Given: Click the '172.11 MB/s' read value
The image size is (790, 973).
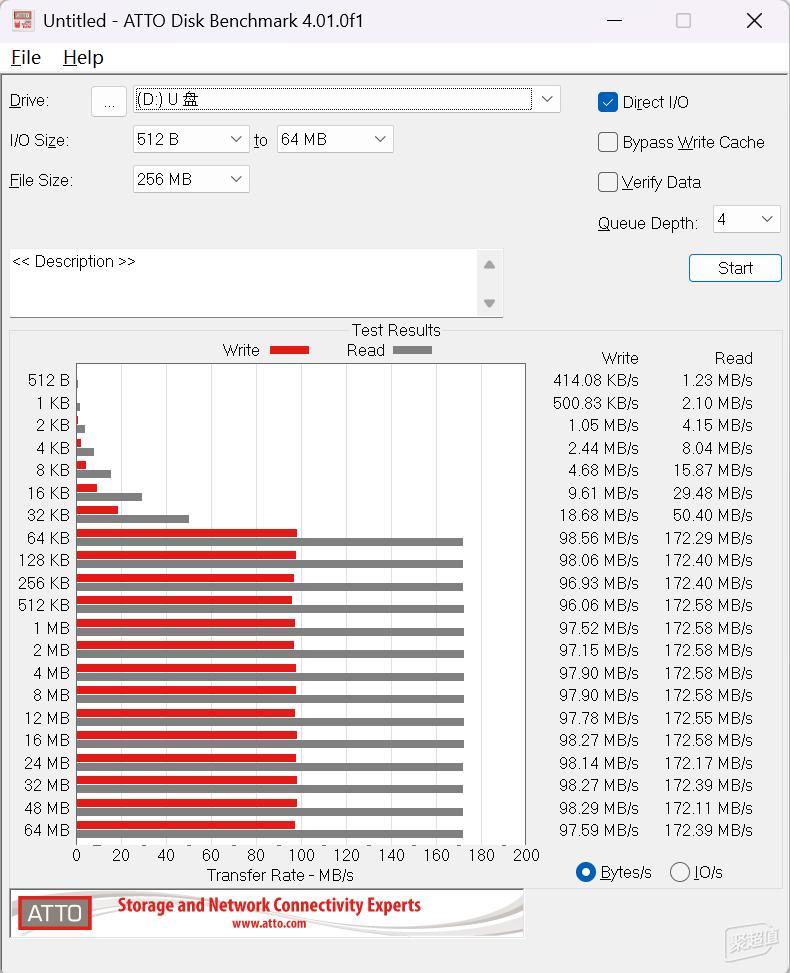Looking at the screenshot, I should (708, 808).
